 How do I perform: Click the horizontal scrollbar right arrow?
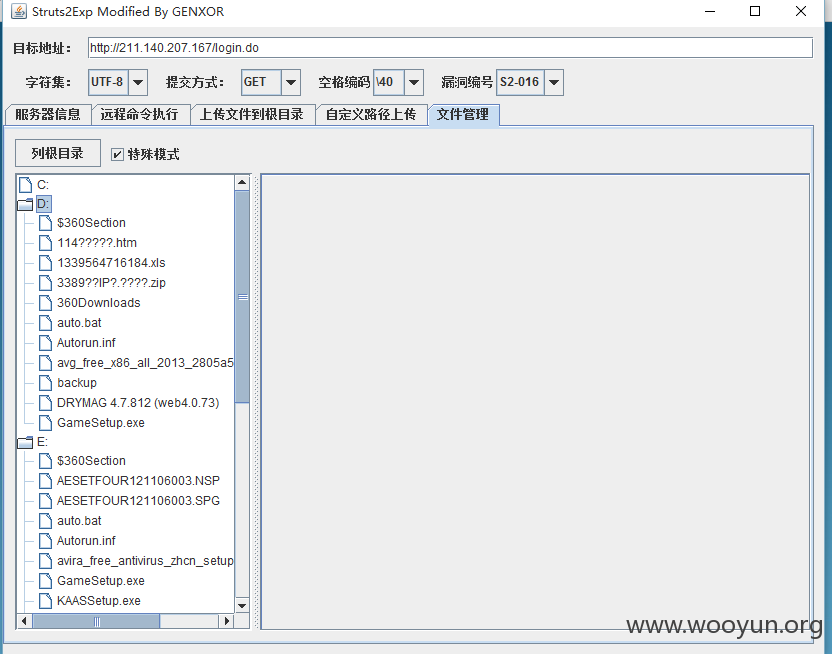(227, 621)
